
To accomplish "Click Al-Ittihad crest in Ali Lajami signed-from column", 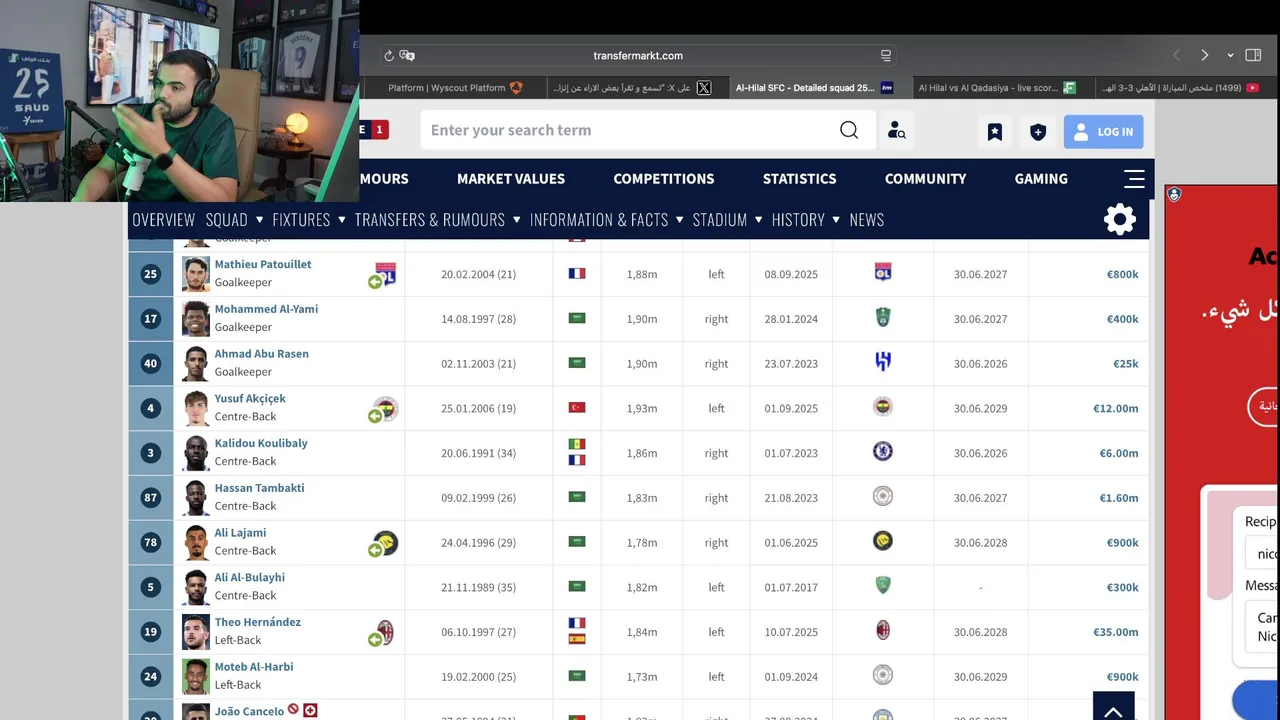I will tap(882, 541).
